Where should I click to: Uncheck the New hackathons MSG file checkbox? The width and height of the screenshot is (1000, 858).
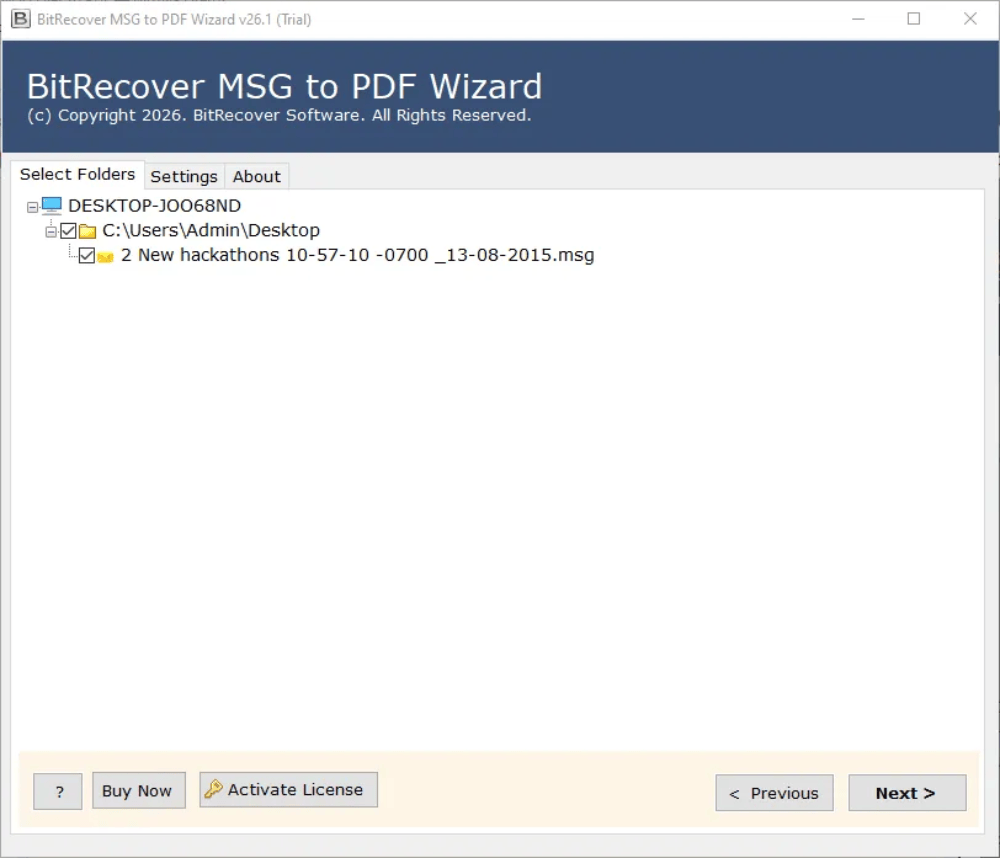point(87,255)
